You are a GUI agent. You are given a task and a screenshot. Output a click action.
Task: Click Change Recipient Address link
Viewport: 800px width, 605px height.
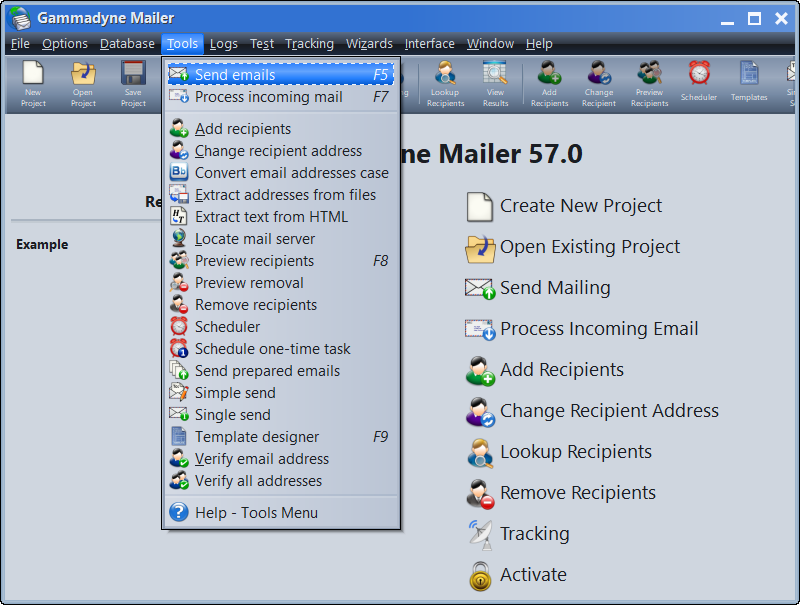click(609, 411)
